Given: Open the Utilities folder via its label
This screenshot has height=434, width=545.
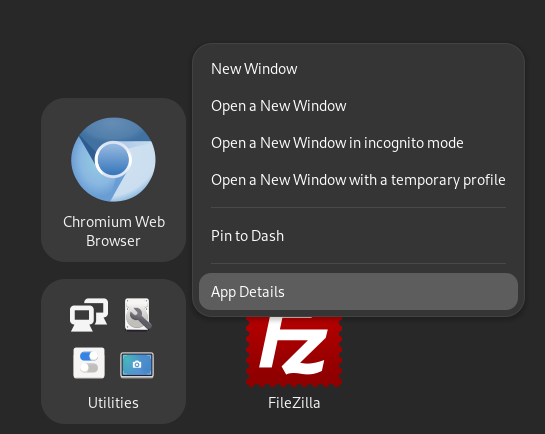Looking at the screenshot, I should point(113,403).
